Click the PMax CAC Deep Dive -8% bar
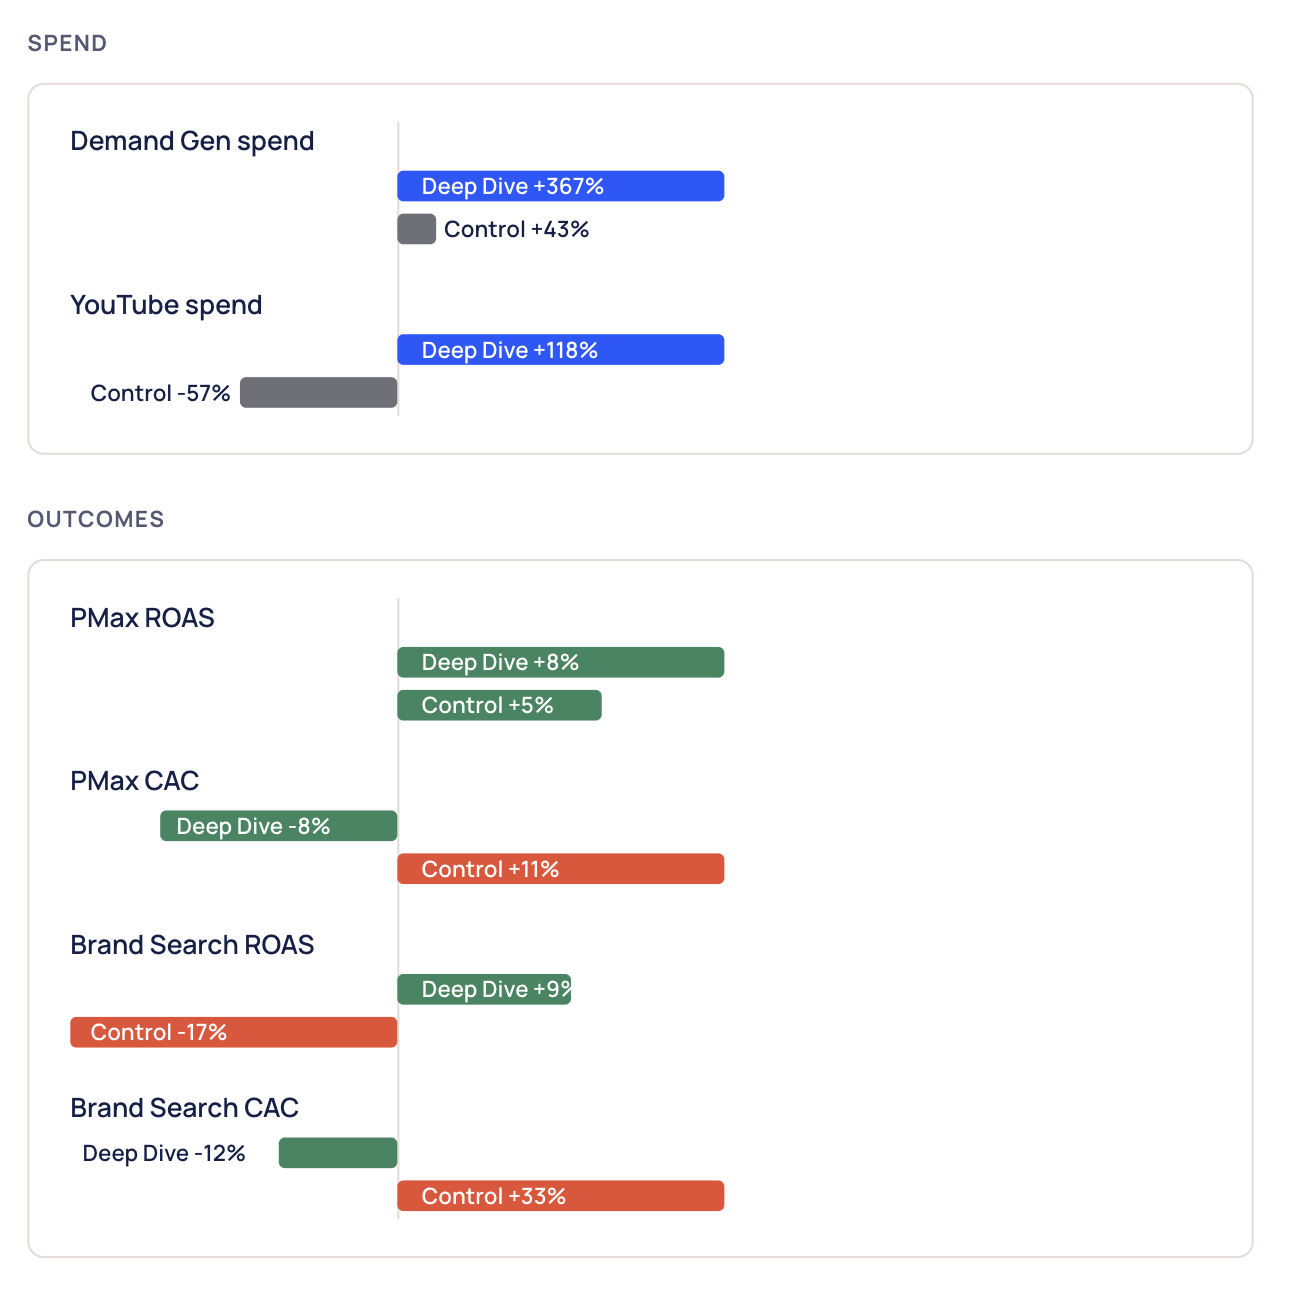This screenshot has width=1298, height=1302. point(279,826)
